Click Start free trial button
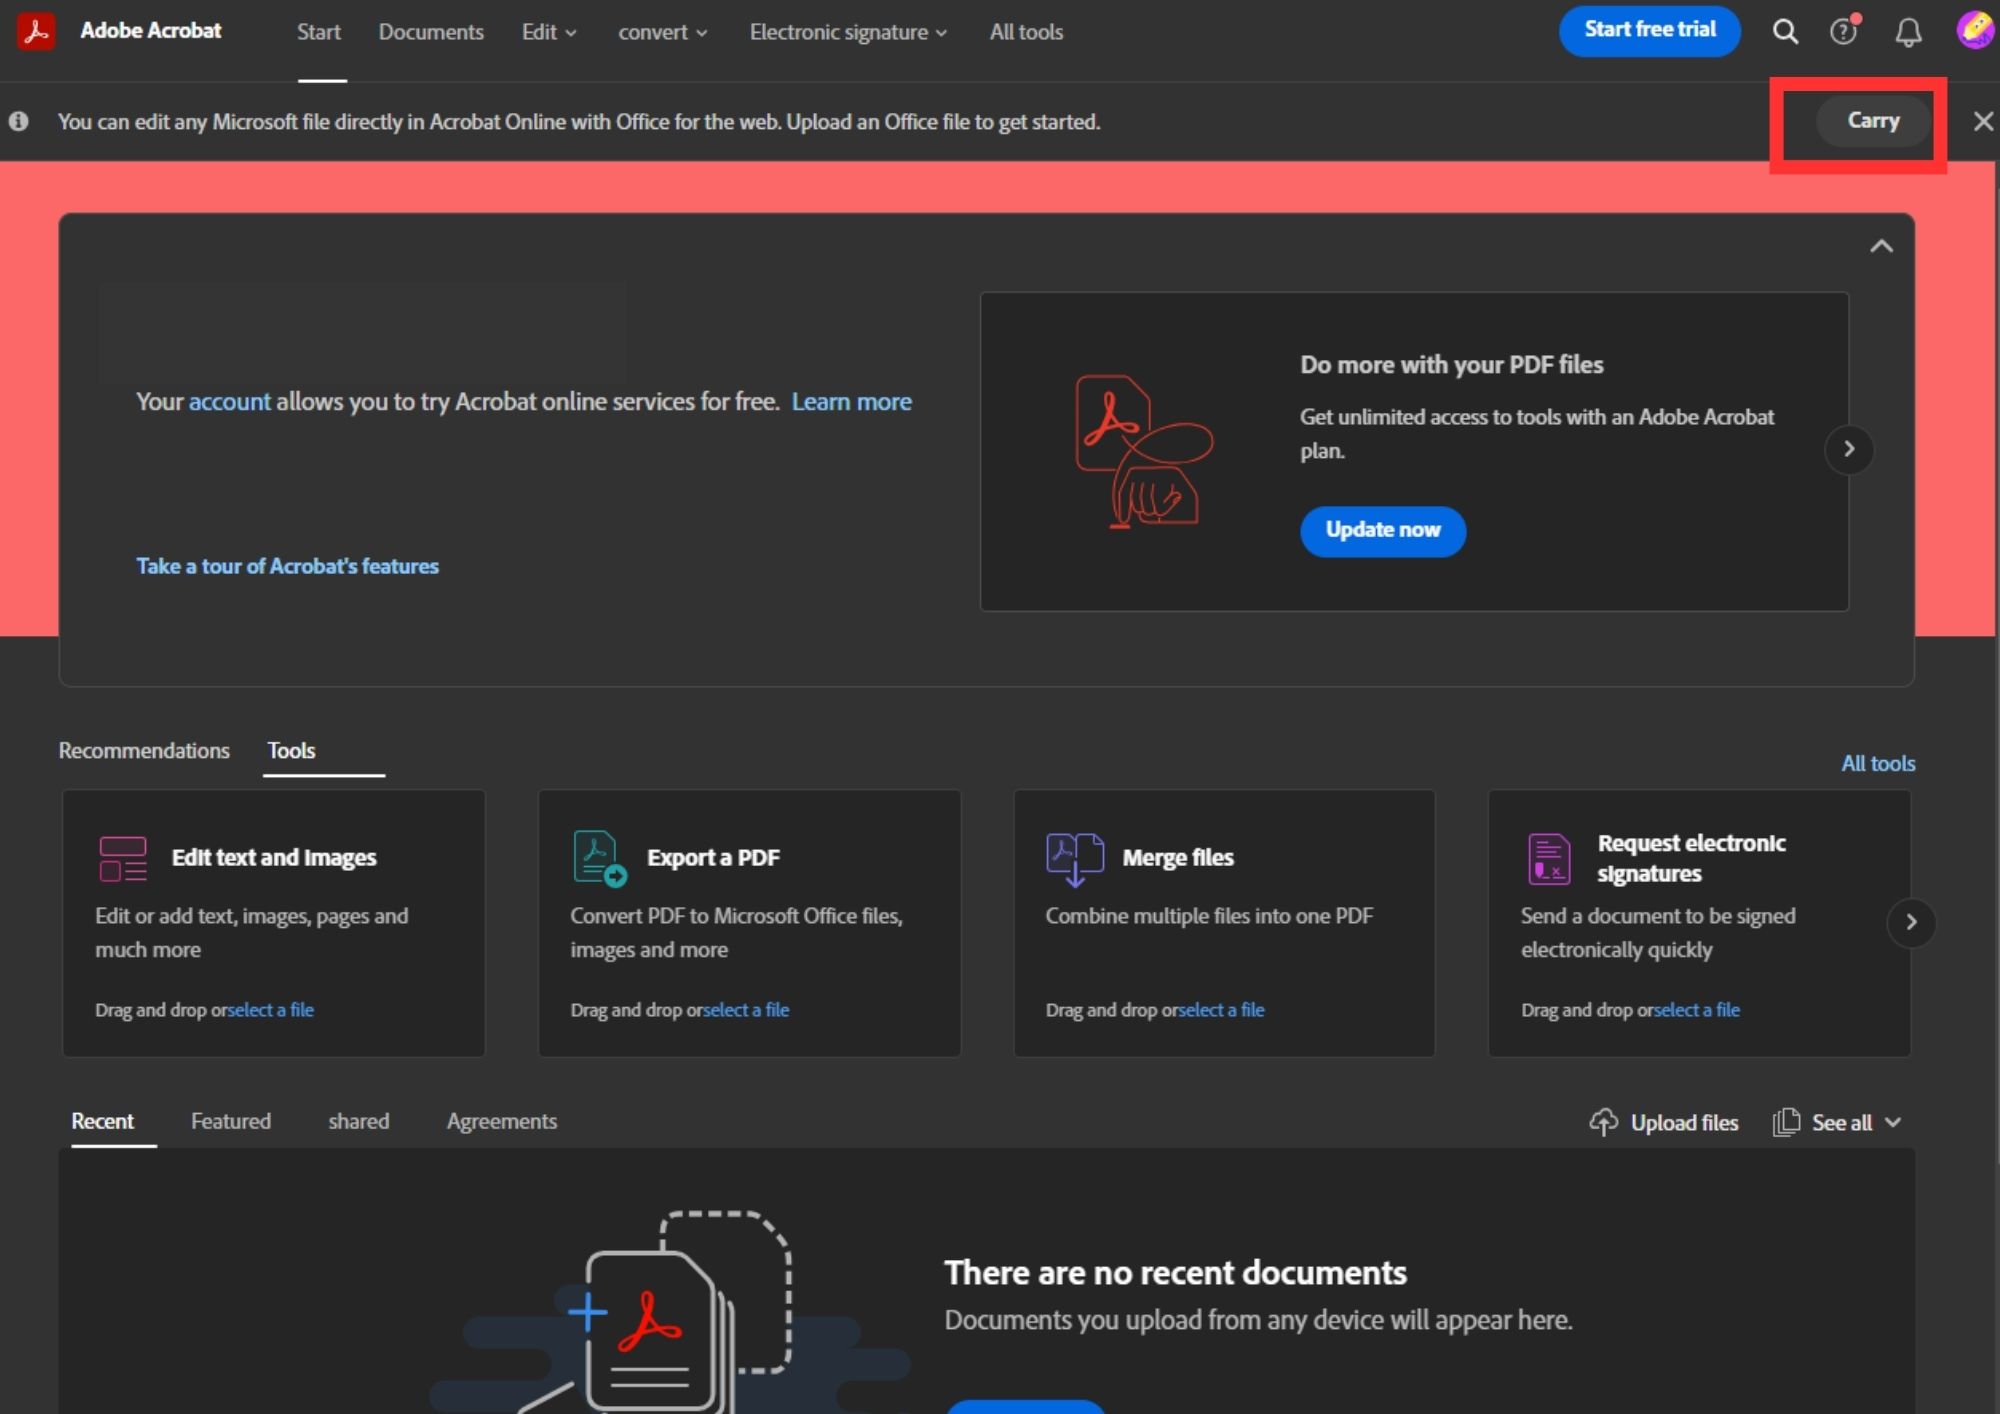 tap(1650, 30)
